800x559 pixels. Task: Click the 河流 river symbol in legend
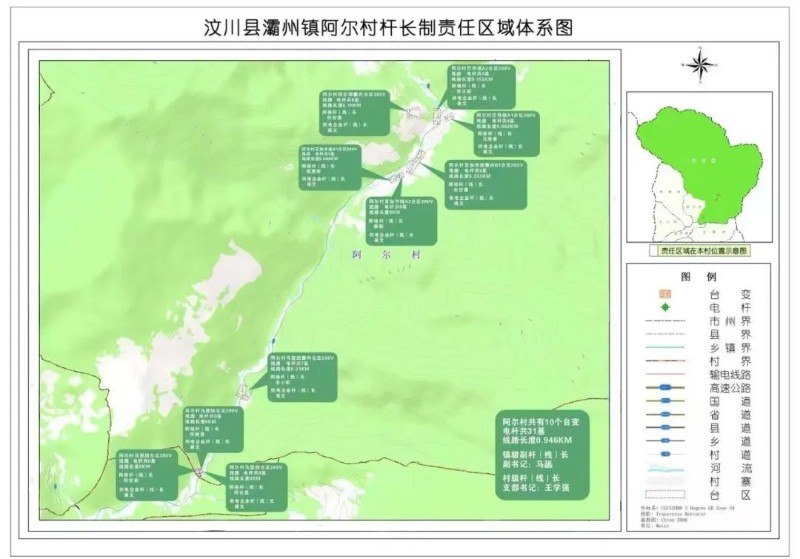665,468
